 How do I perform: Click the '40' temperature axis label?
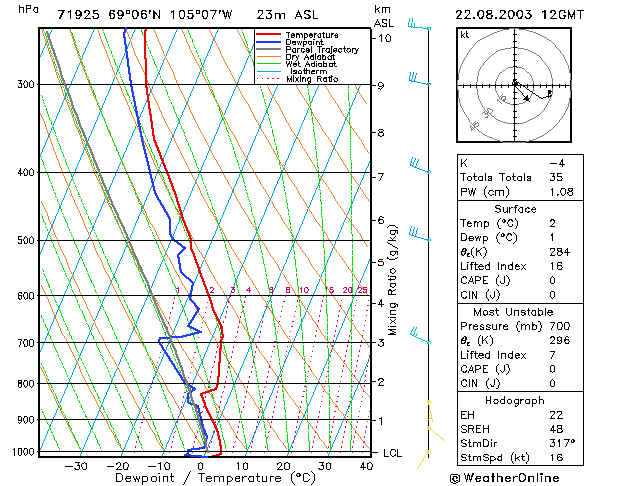[366, 466]
